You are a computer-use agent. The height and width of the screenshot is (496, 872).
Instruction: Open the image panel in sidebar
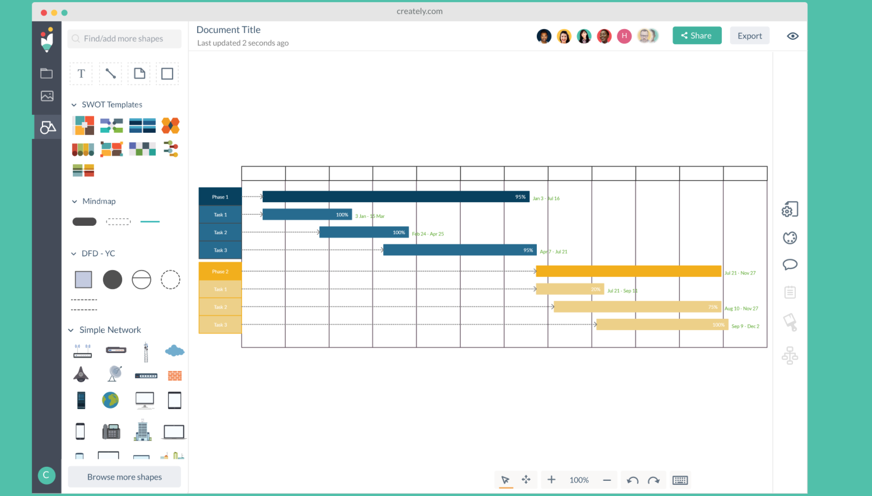(47, 96)
